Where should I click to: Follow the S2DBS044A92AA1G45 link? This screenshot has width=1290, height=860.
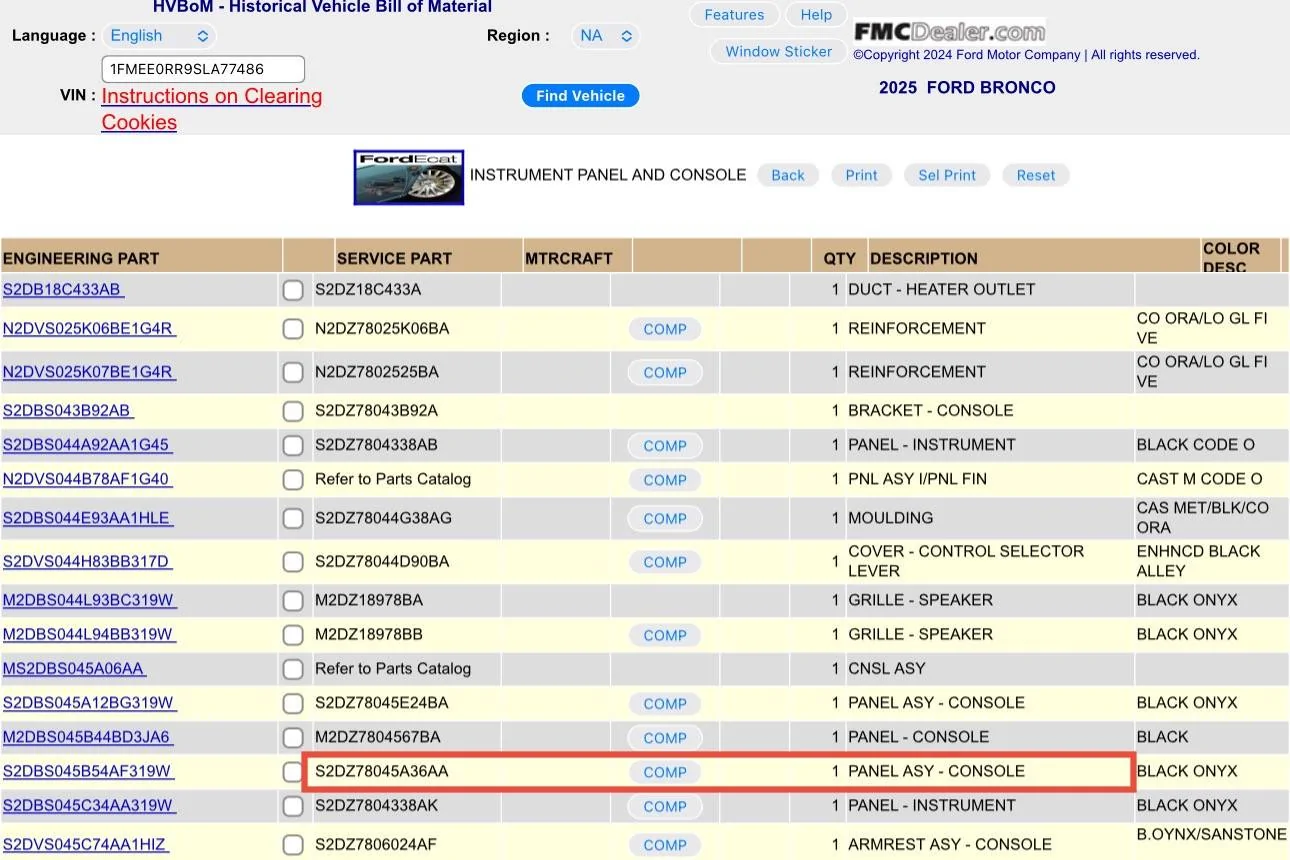[87, 445]
